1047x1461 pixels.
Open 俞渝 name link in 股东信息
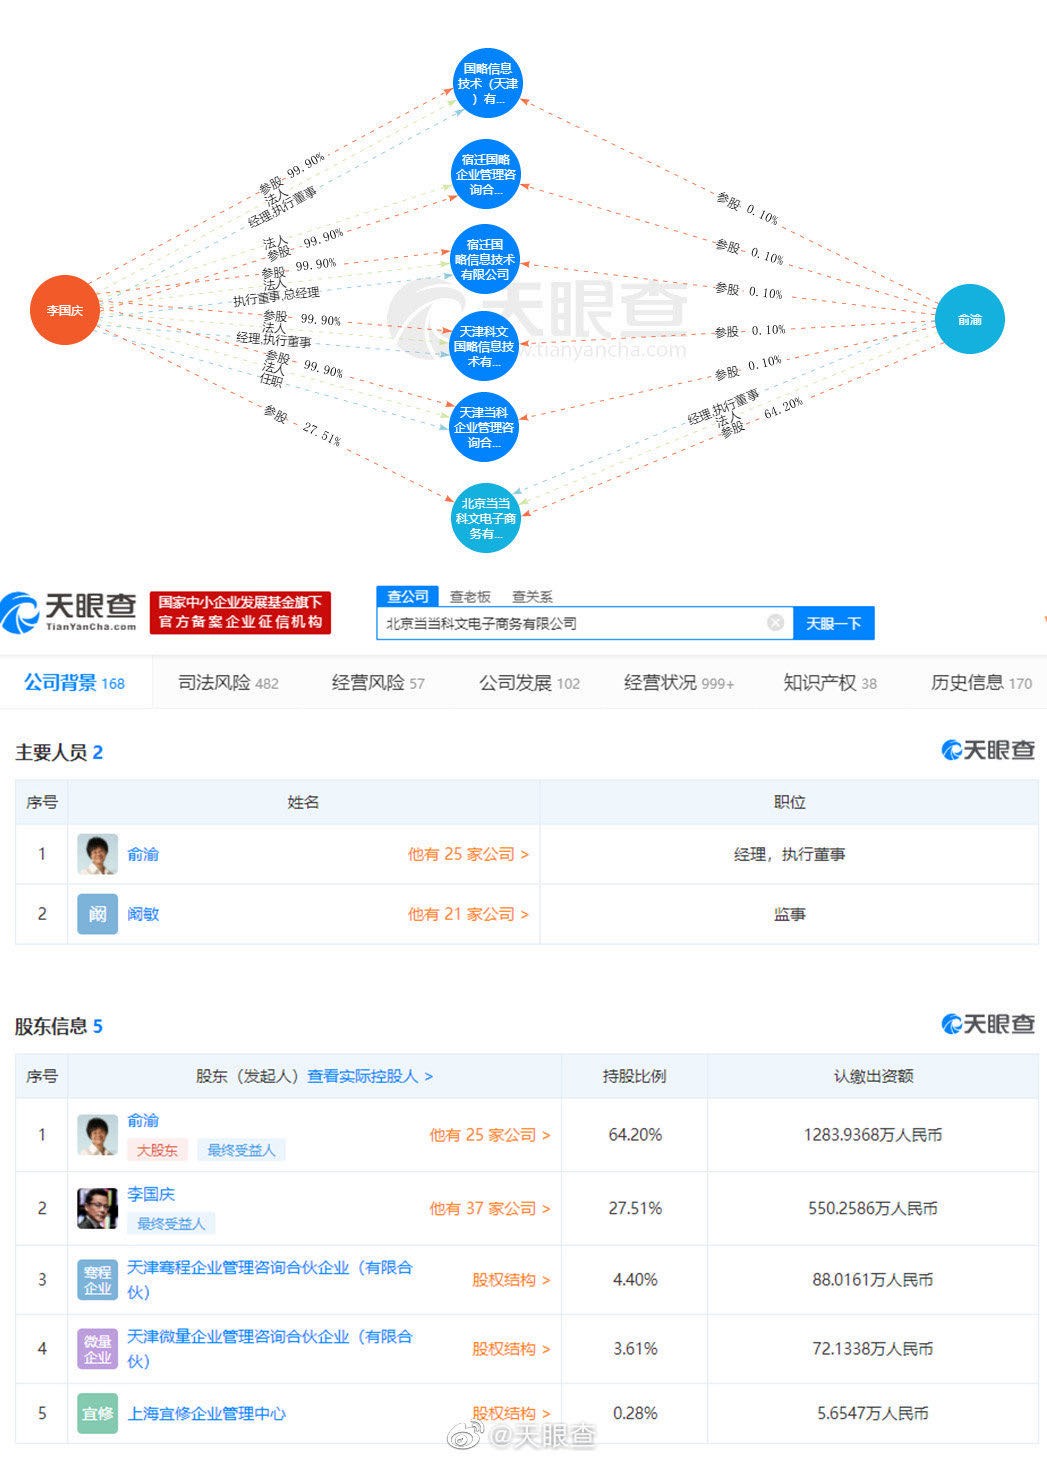143,1120
